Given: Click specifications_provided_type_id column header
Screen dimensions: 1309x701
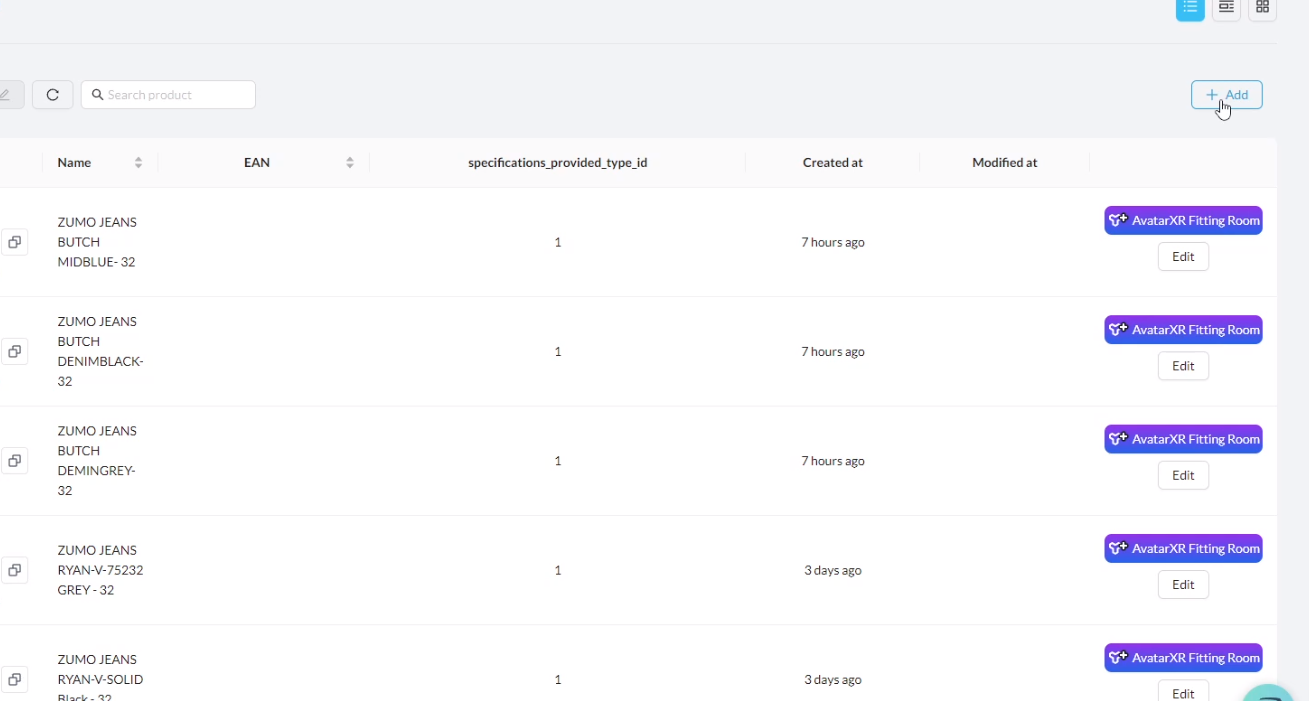Looking at the screenshot, I should click(558, 163).
